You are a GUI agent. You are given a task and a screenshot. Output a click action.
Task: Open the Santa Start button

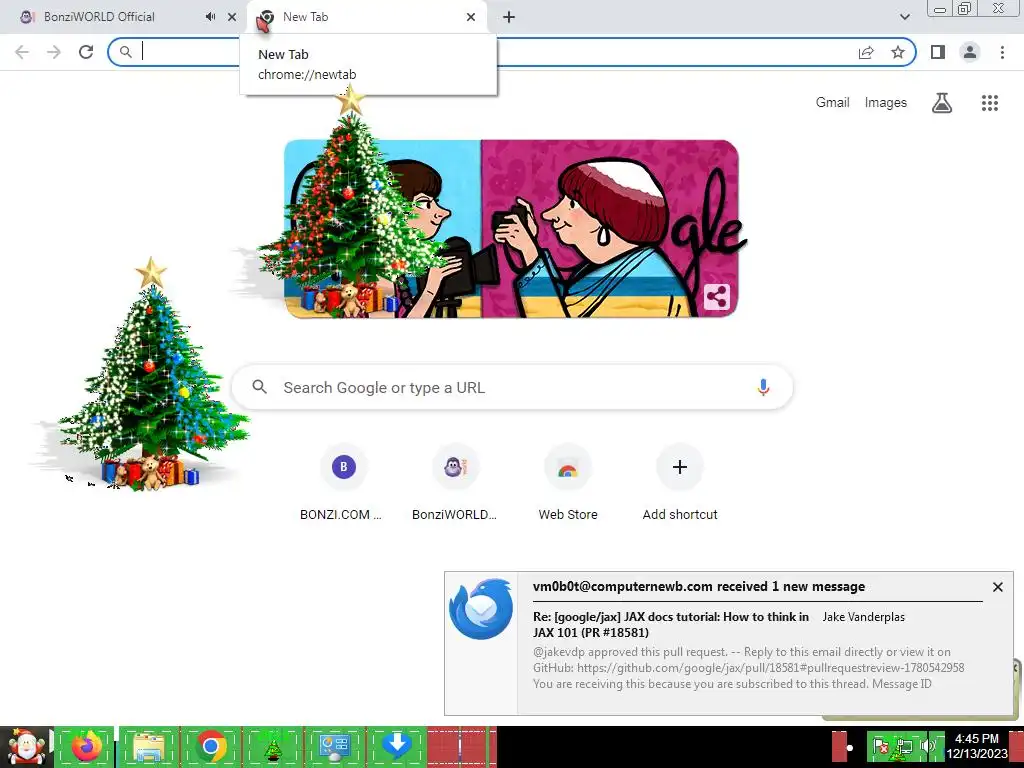pos(26,747)
